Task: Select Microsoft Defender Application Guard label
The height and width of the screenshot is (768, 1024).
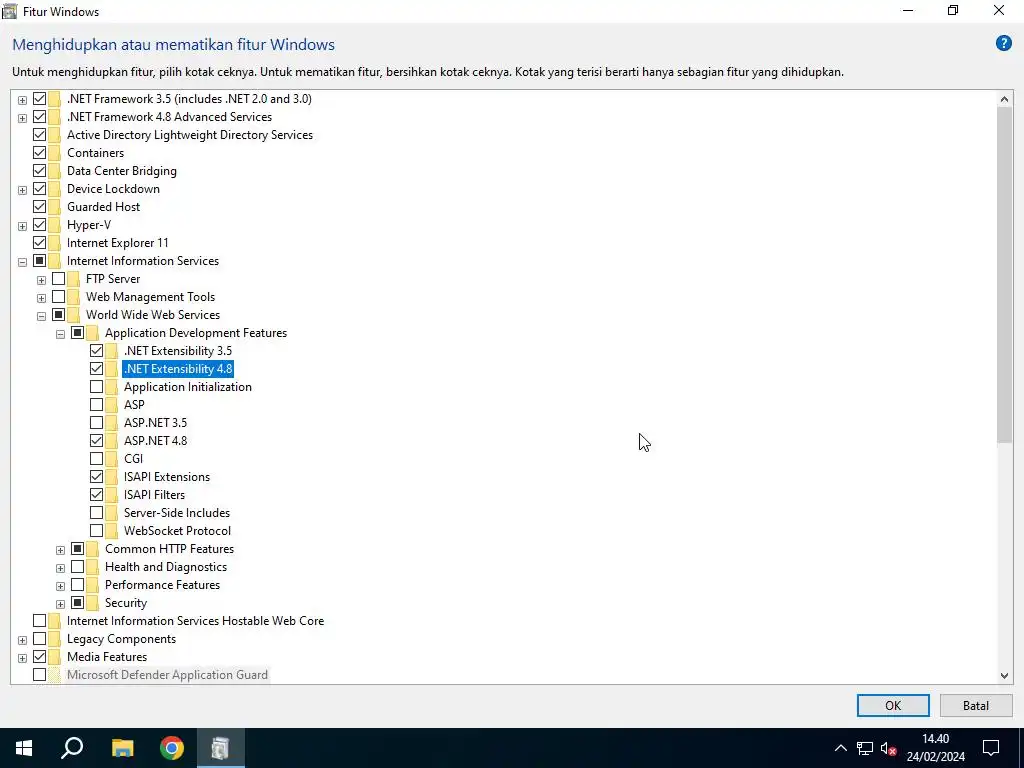Action: [167, 675]
